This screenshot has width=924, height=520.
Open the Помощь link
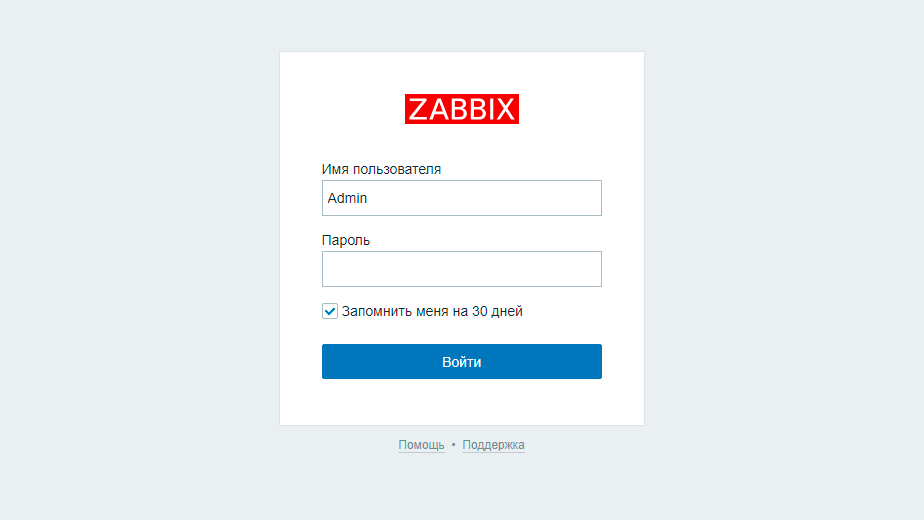pos(421,445)
